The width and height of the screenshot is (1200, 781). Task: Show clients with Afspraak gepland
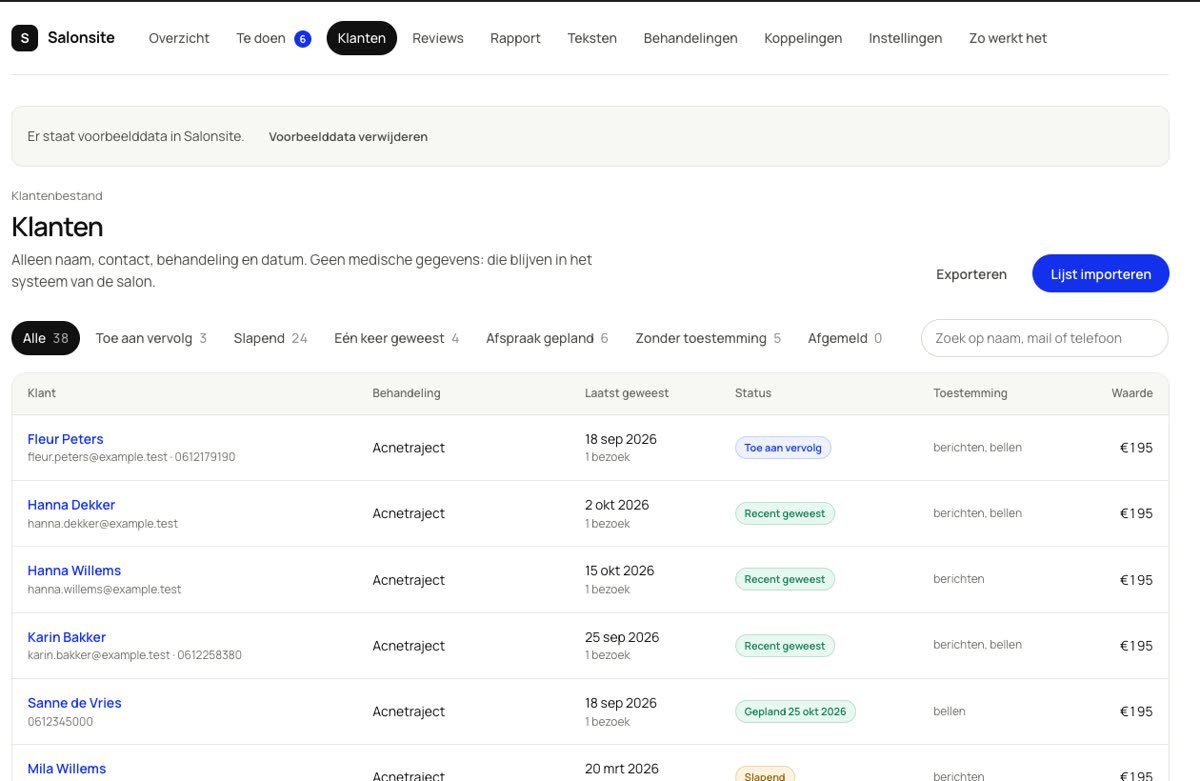[547, 338]
